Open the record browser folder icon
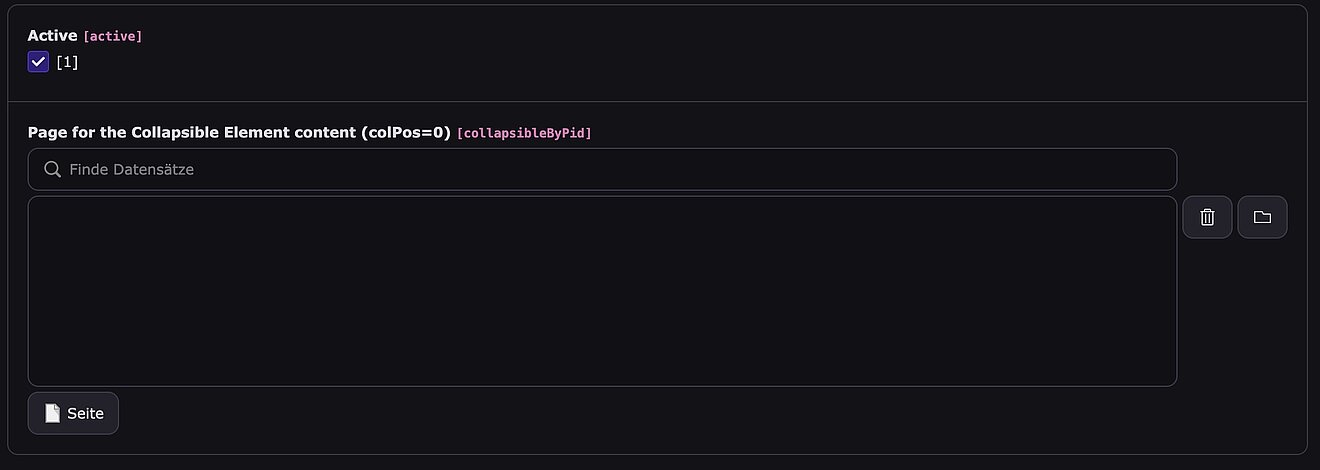 tap(1262, 217)
